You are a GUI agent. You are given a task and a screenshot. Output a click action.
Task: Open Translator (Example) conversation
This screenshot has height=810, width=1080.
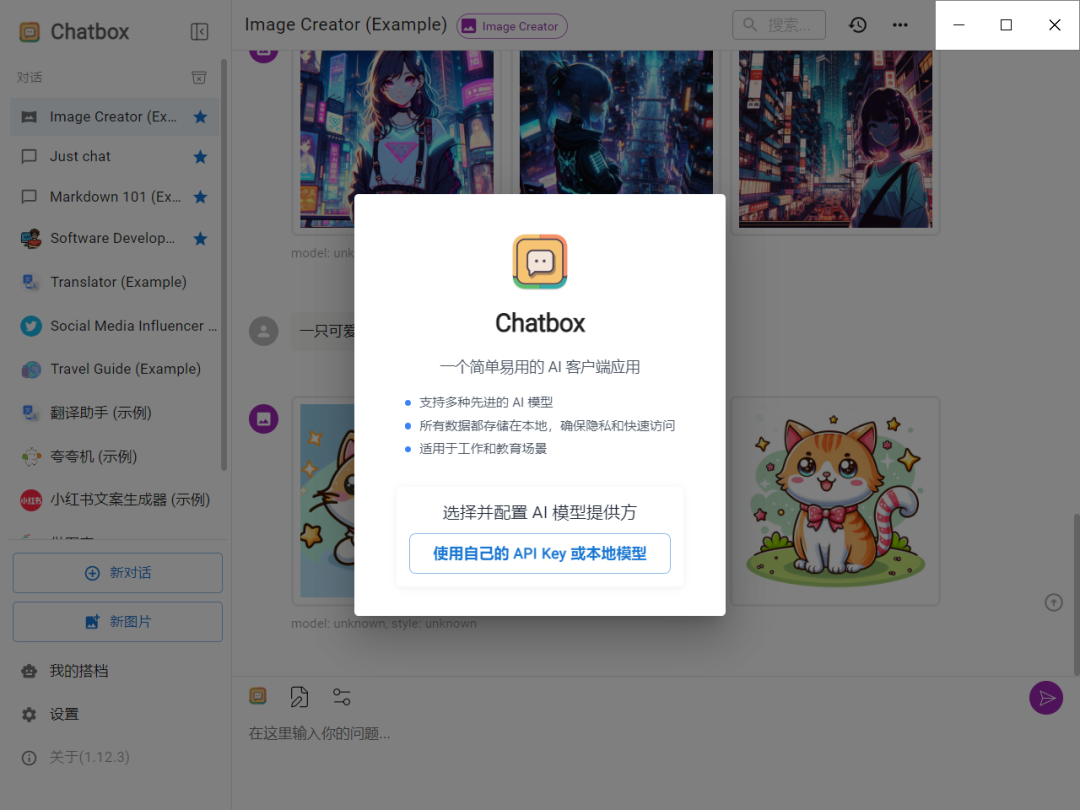click(x=115, y=282)
